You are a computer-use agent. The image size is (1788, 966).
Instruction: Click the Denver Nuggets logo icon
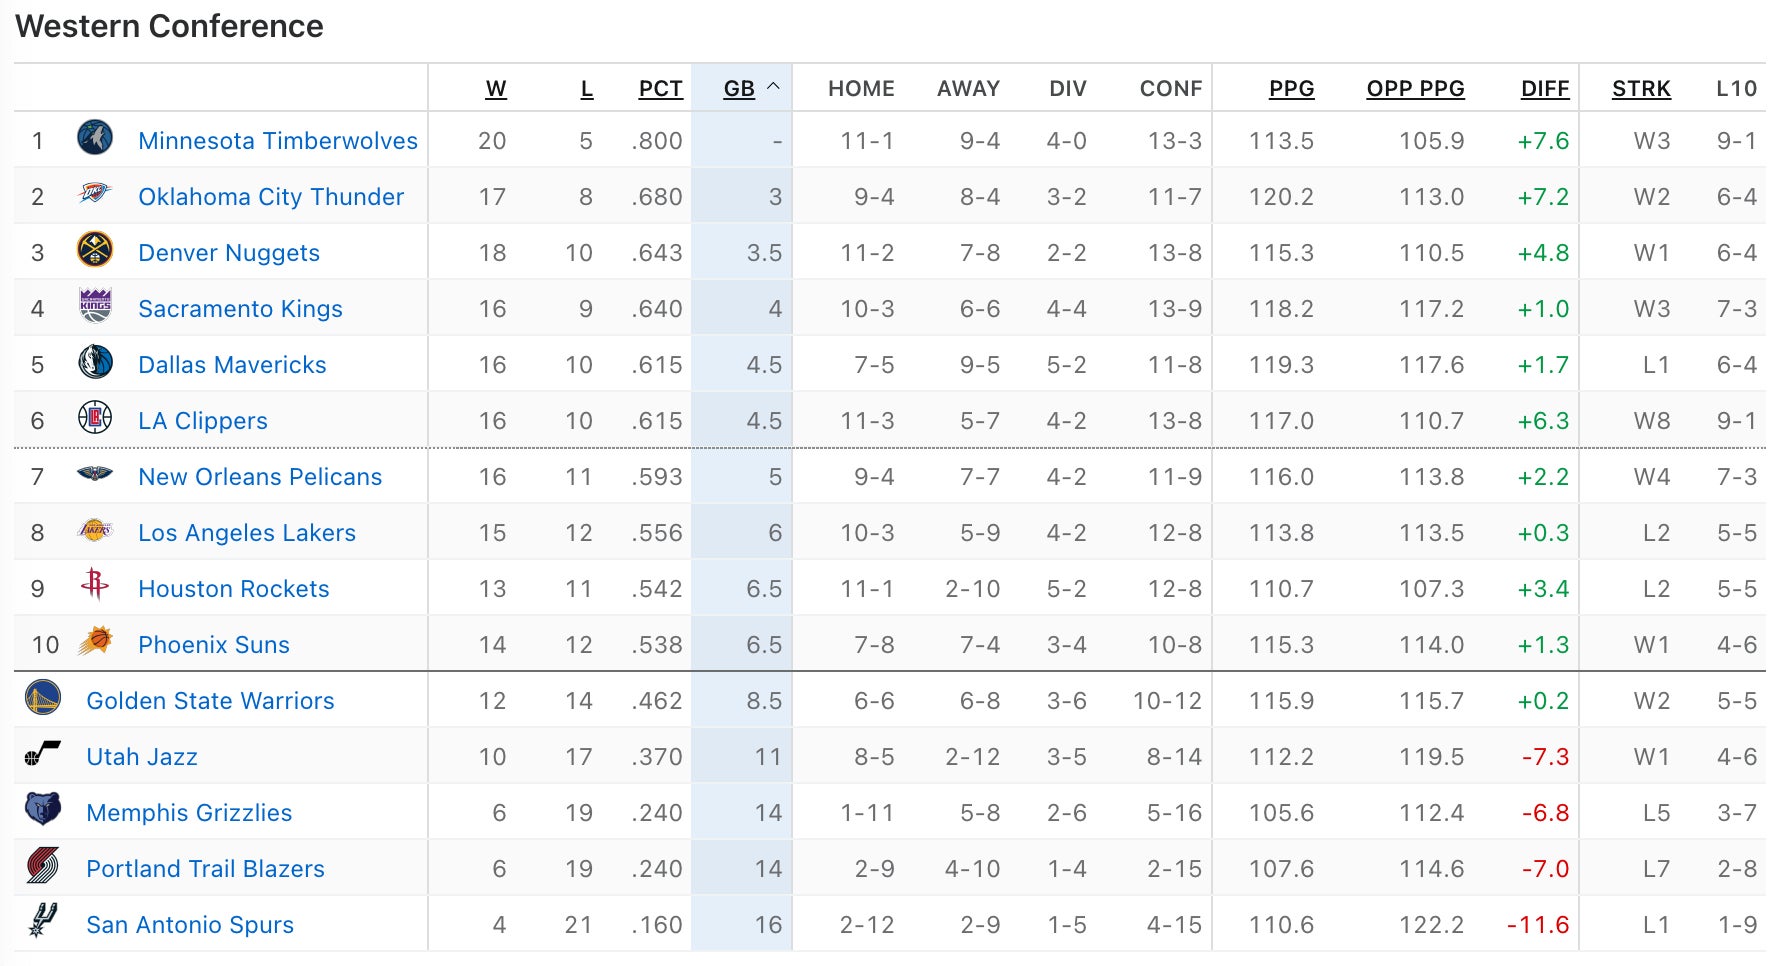pyautogui.click(x=95, y=250)
